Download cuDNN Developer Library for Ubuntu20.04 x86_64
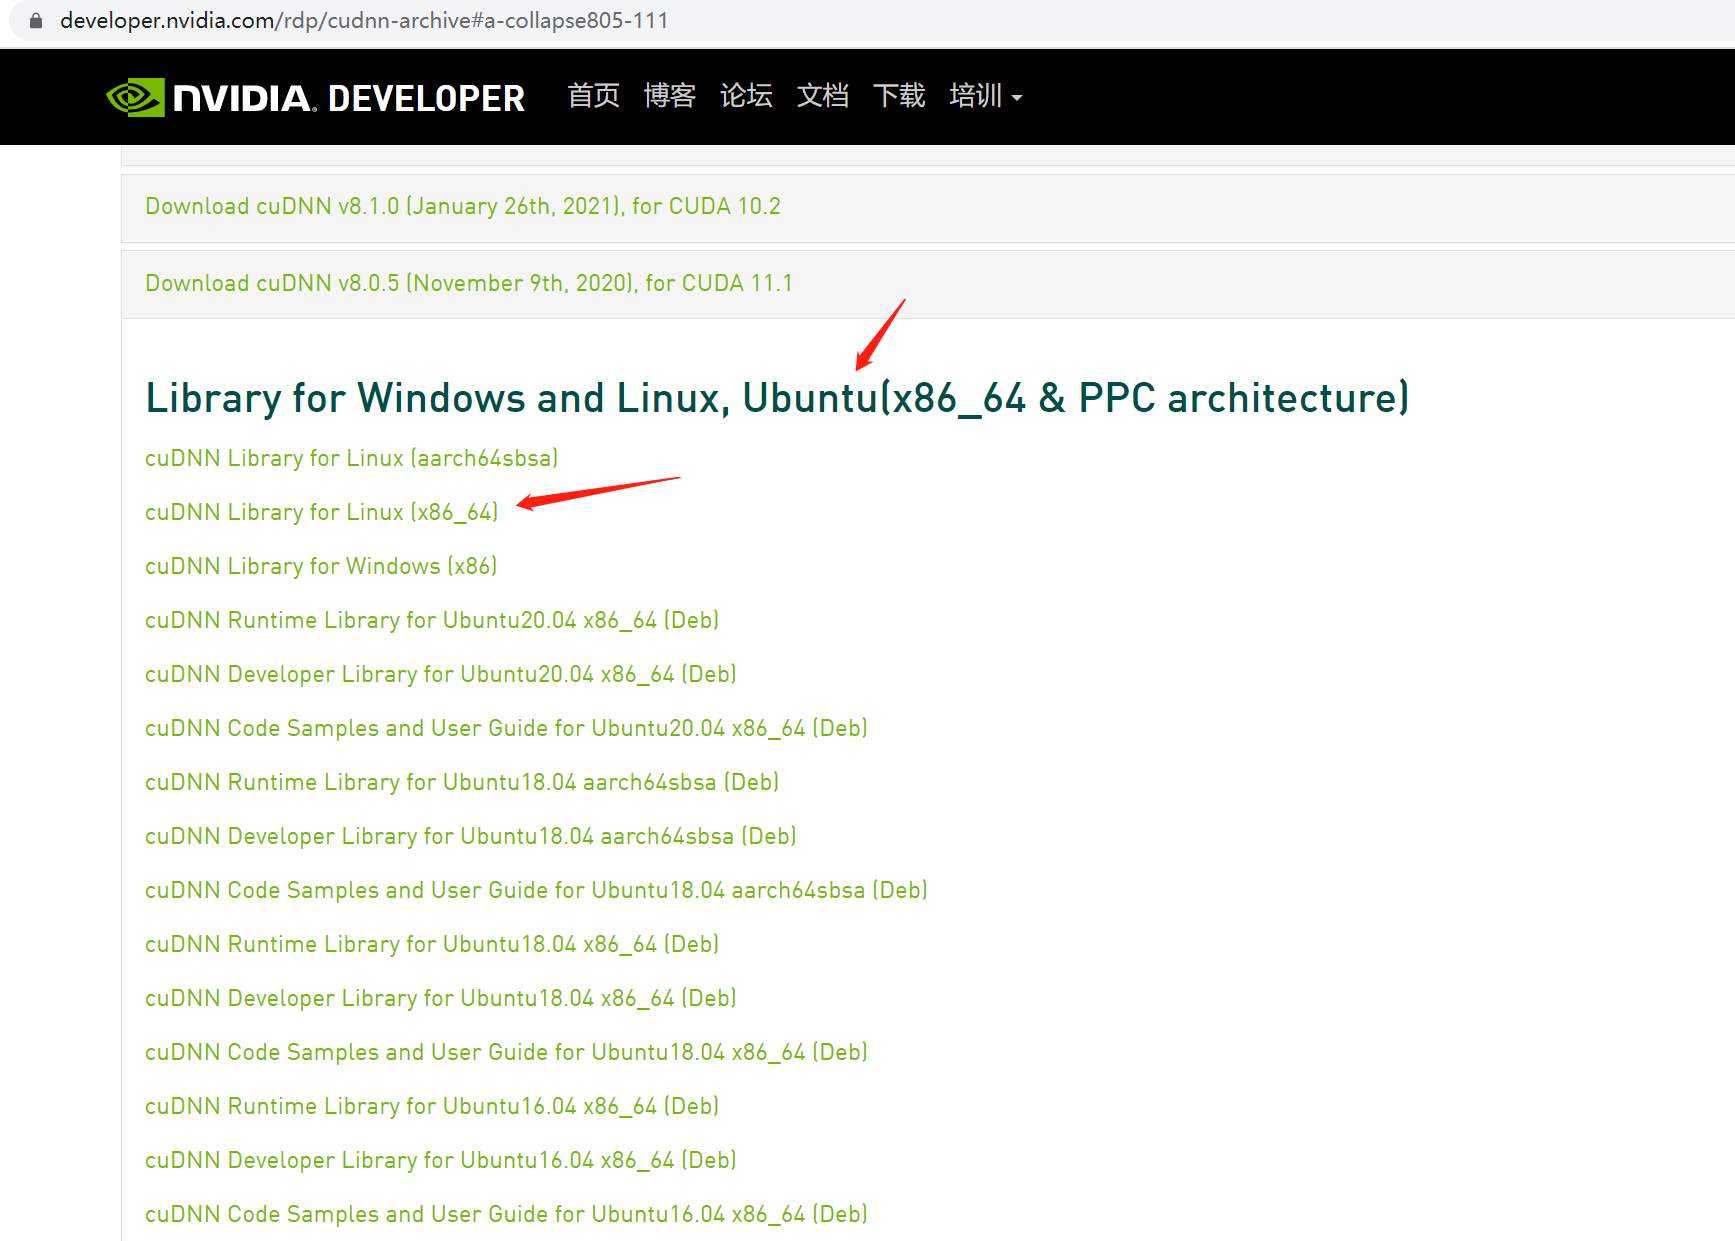 441,674
